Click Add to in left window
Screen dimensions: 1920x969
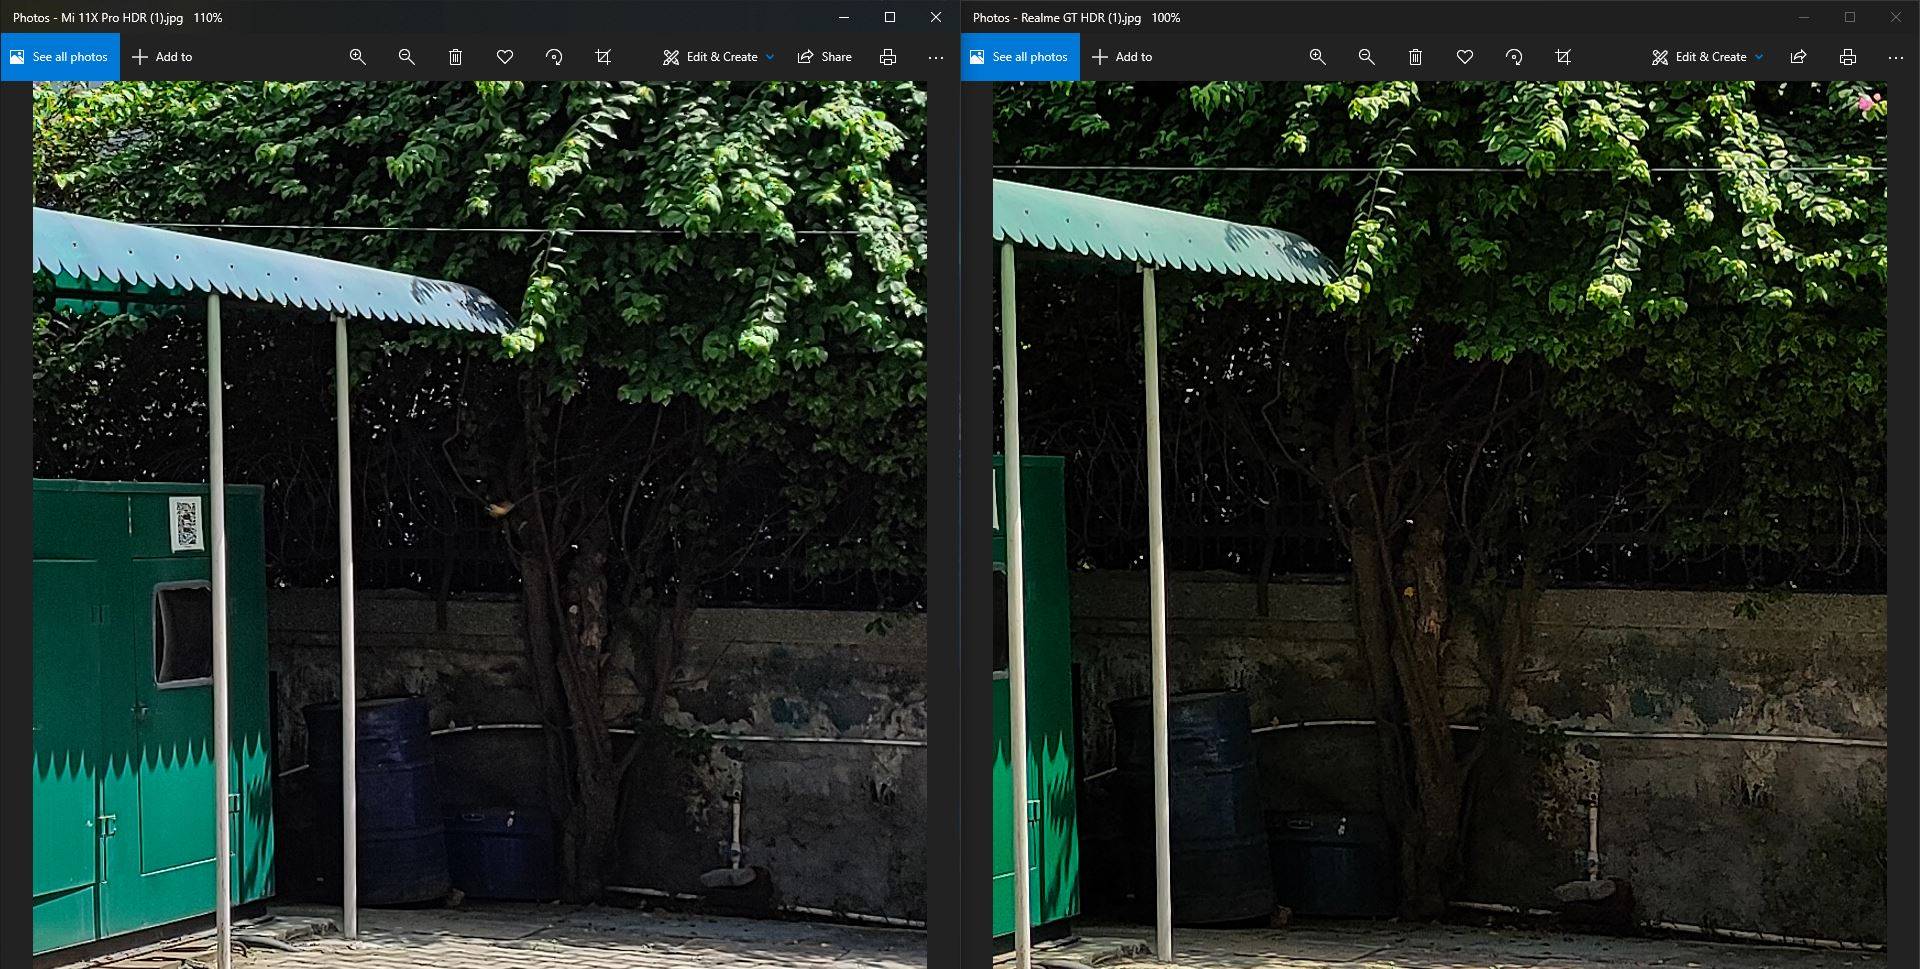(x=162, y=57)
